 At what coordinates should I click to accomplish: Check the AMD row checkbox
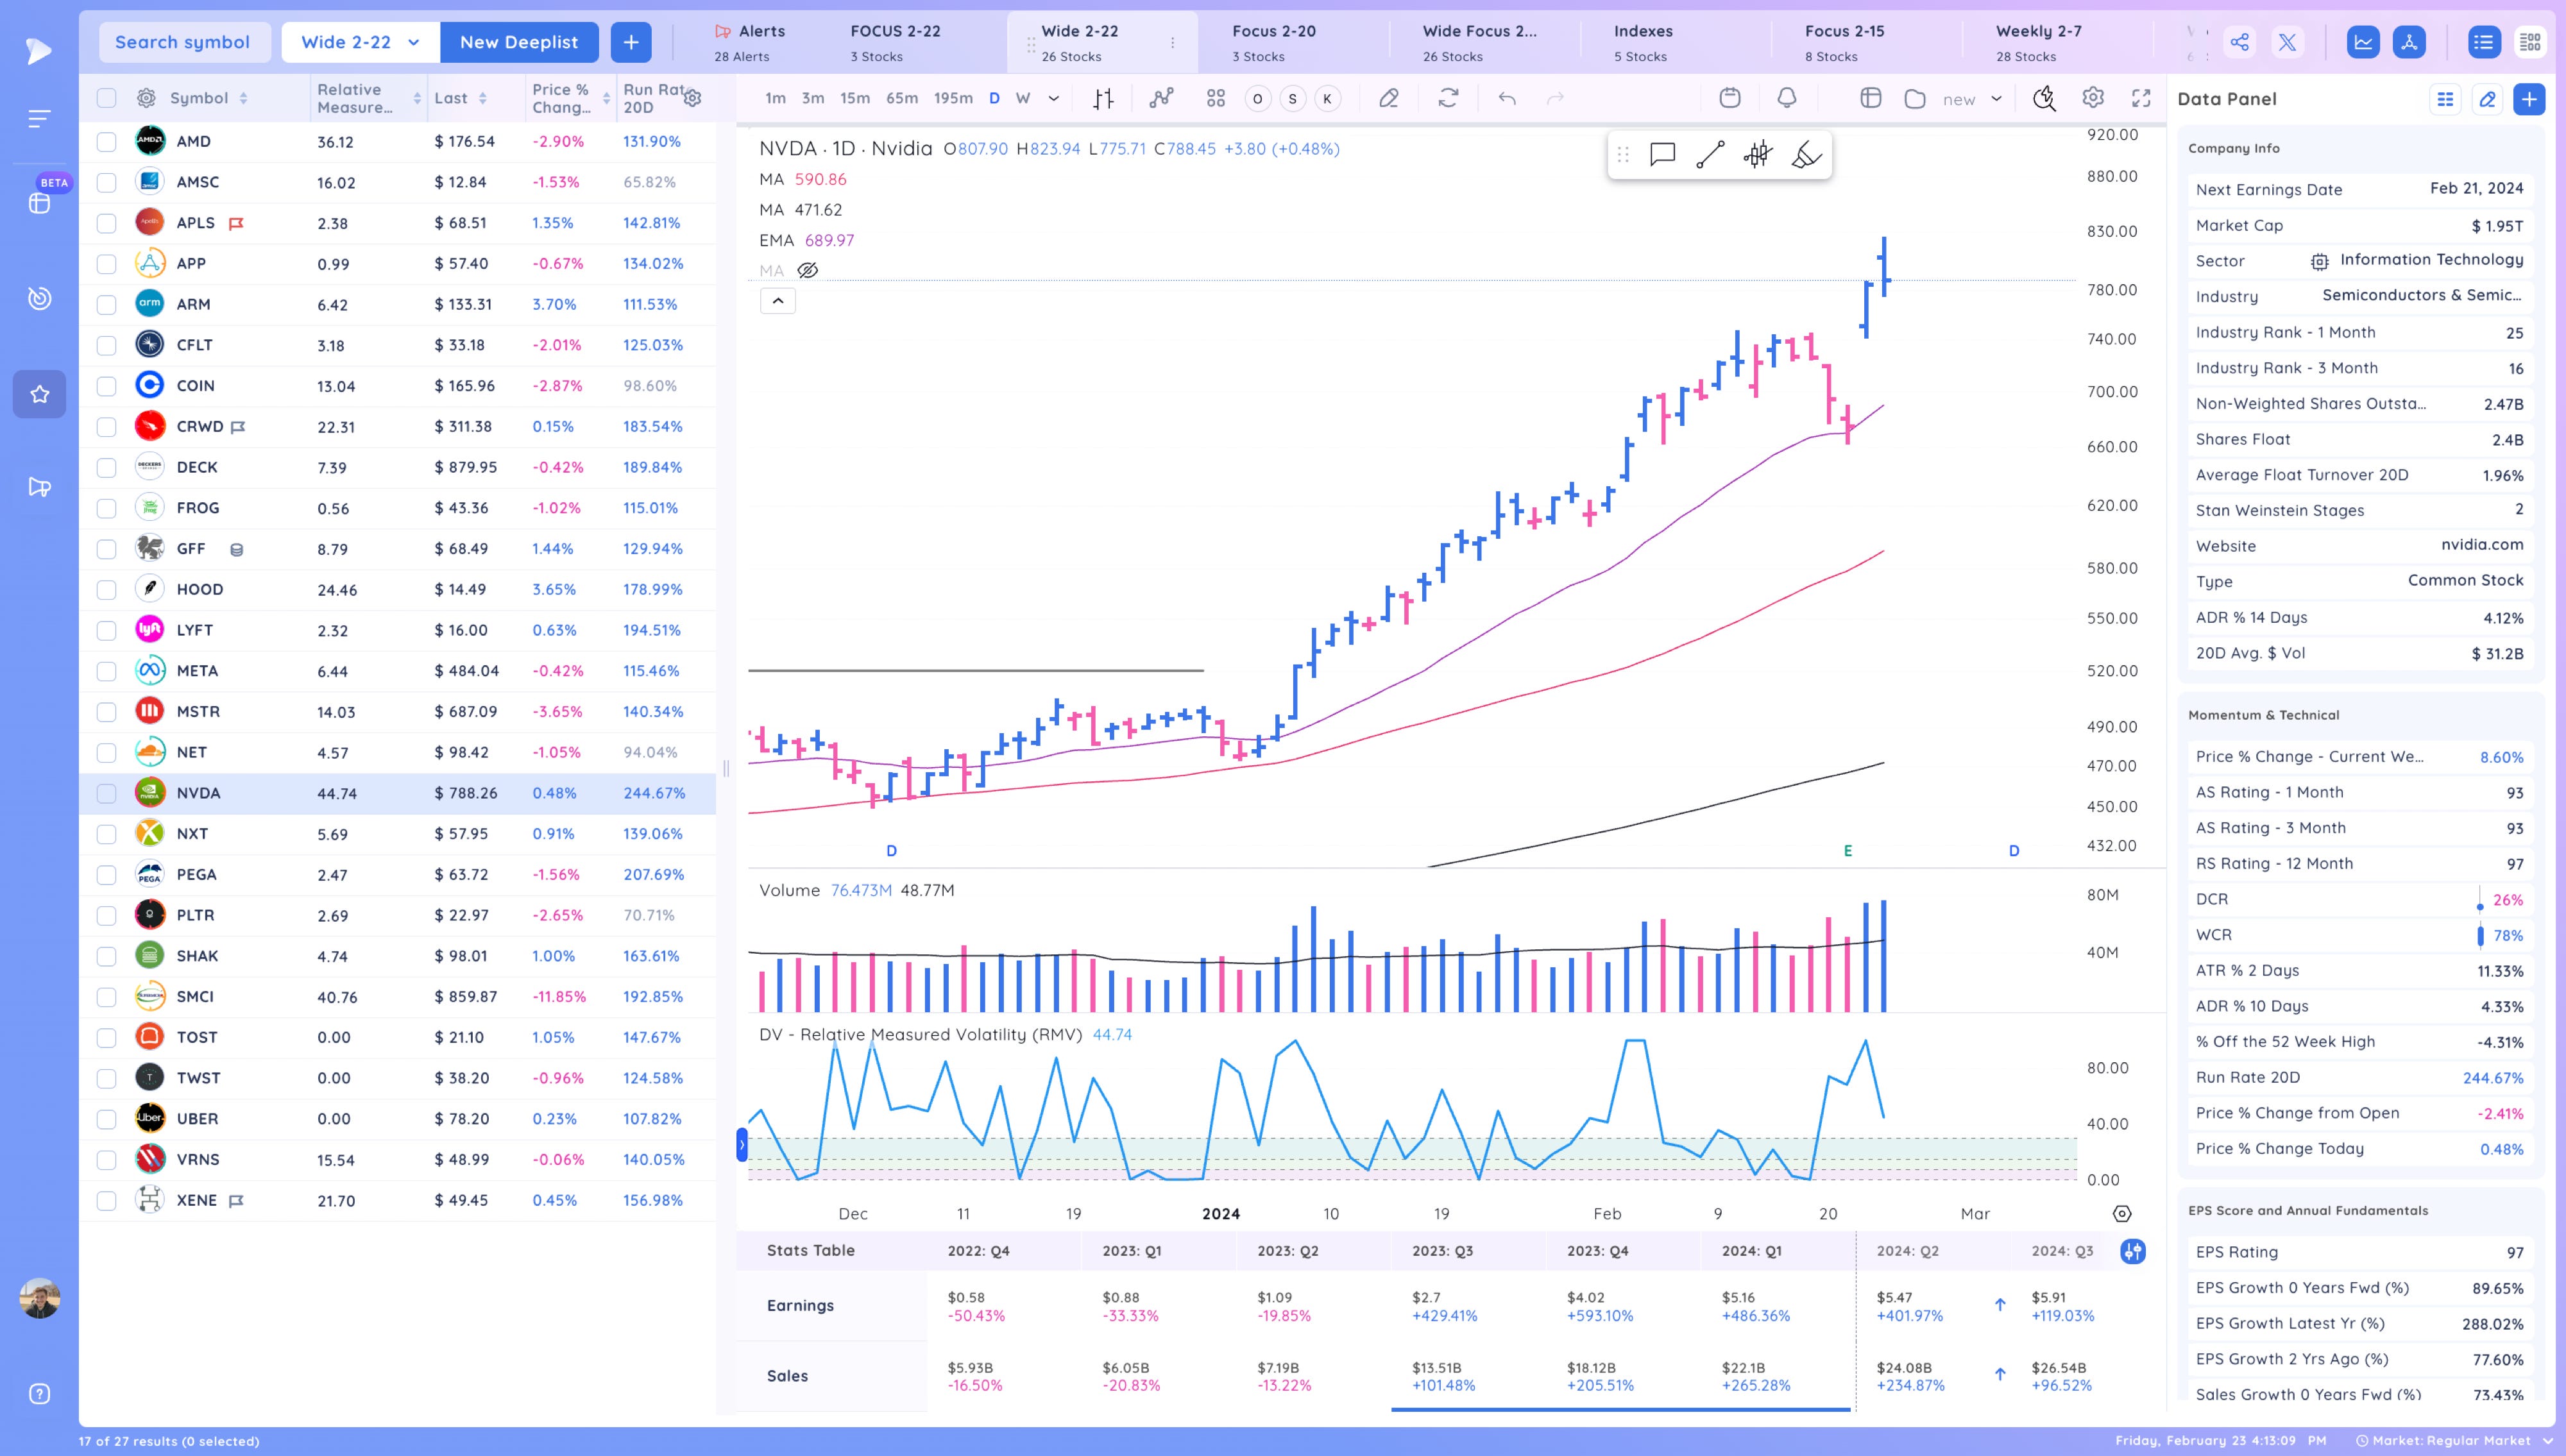coord(106,142)
